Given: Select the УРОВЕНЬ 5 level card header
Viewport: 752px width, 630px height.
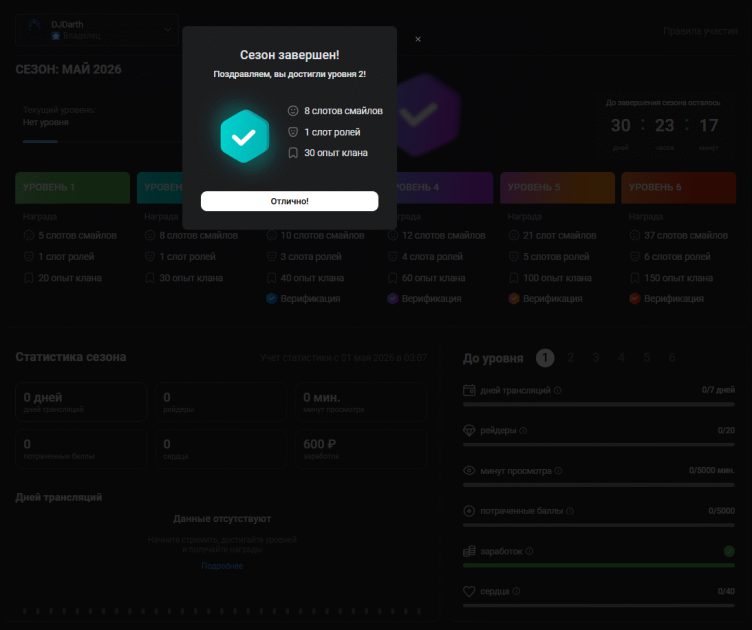Looking at the screenshot, I should coord(557,187).
